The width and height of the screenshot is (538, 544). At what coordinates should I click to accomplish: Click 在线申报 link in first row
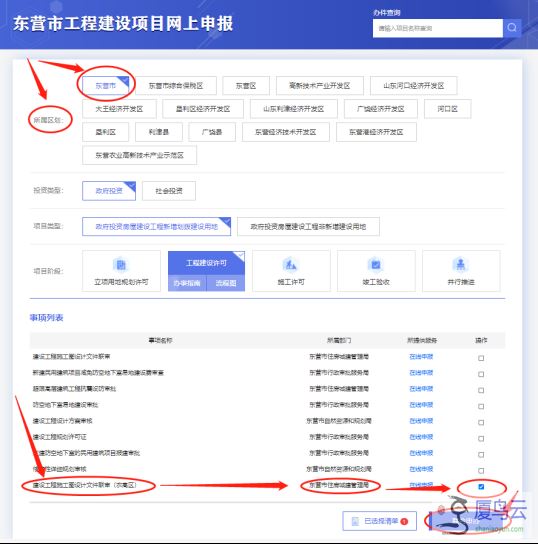(x=421, y=357)
